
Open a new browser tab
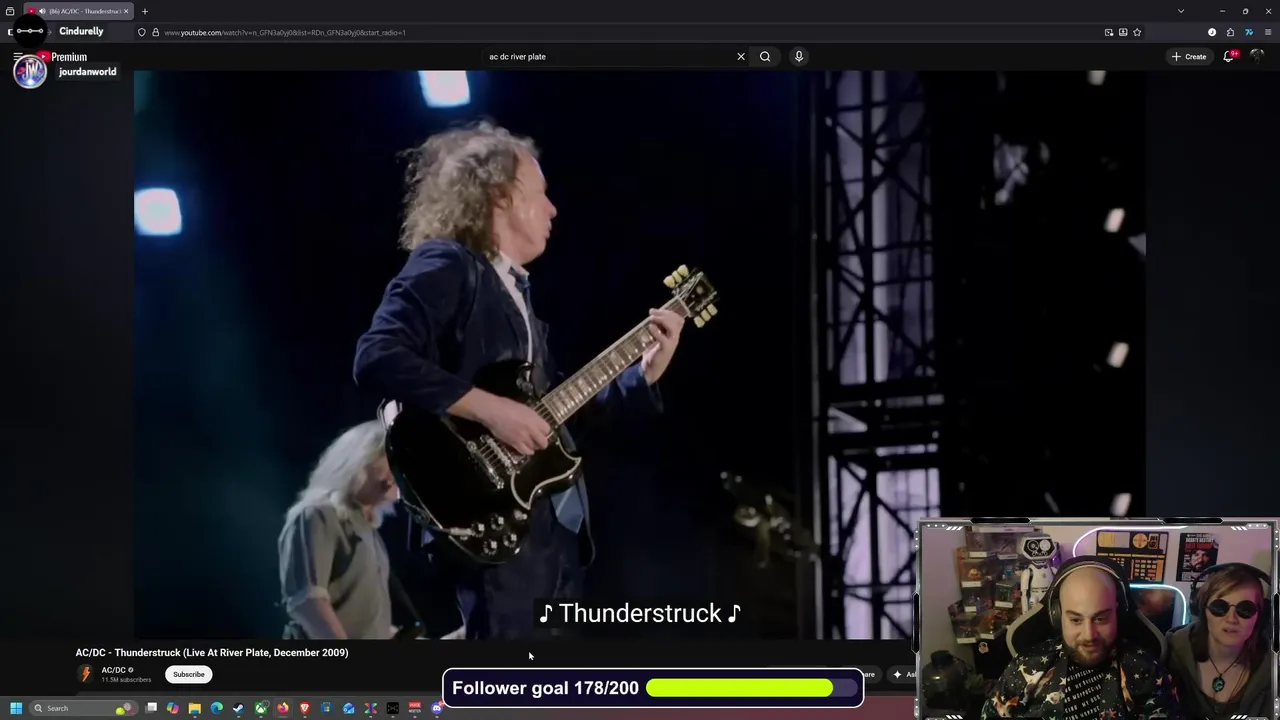tap(144, 11)
